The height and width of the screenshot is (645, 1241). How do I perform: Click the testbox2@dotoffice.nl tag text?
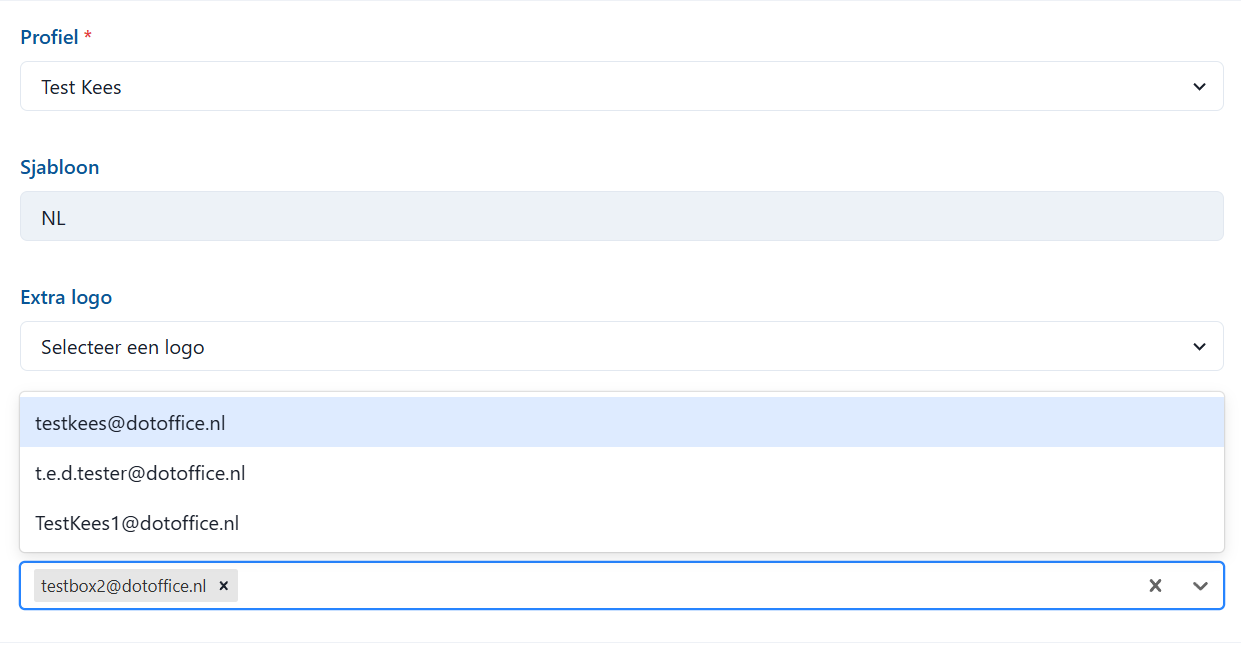[x=123, y=586]
